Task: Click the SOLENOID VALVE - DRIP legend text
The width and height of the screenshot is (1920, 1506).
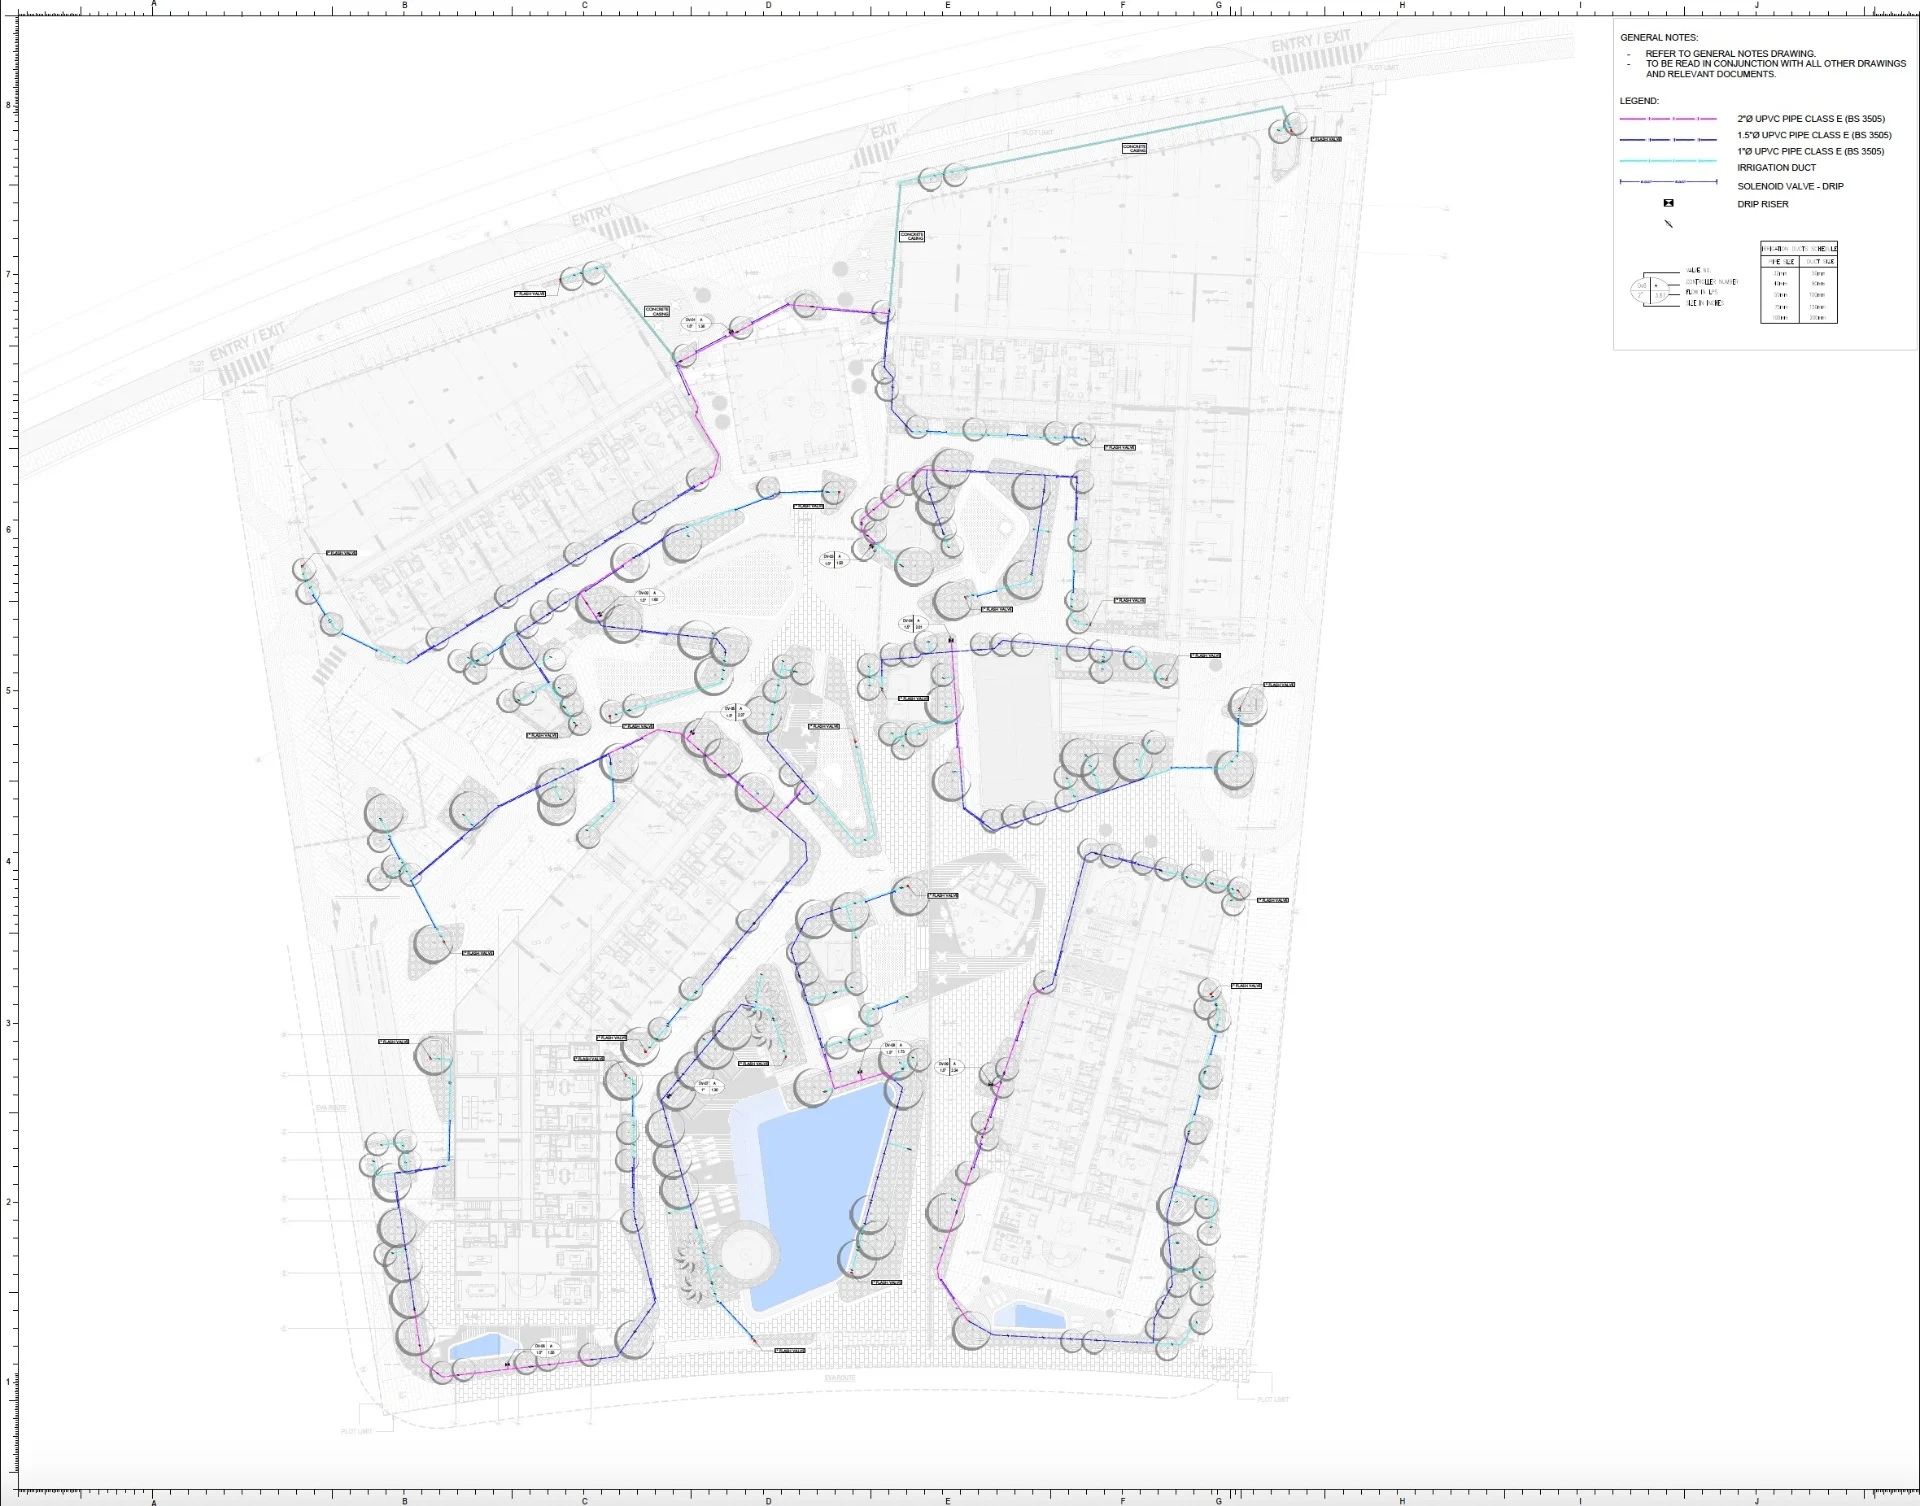Action: coord(1790,186)
